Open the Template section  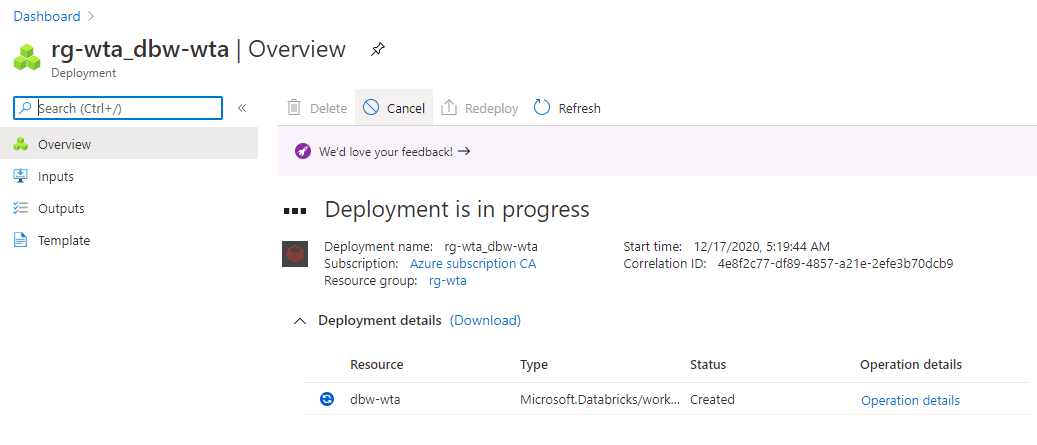click(x=64, y=240)
